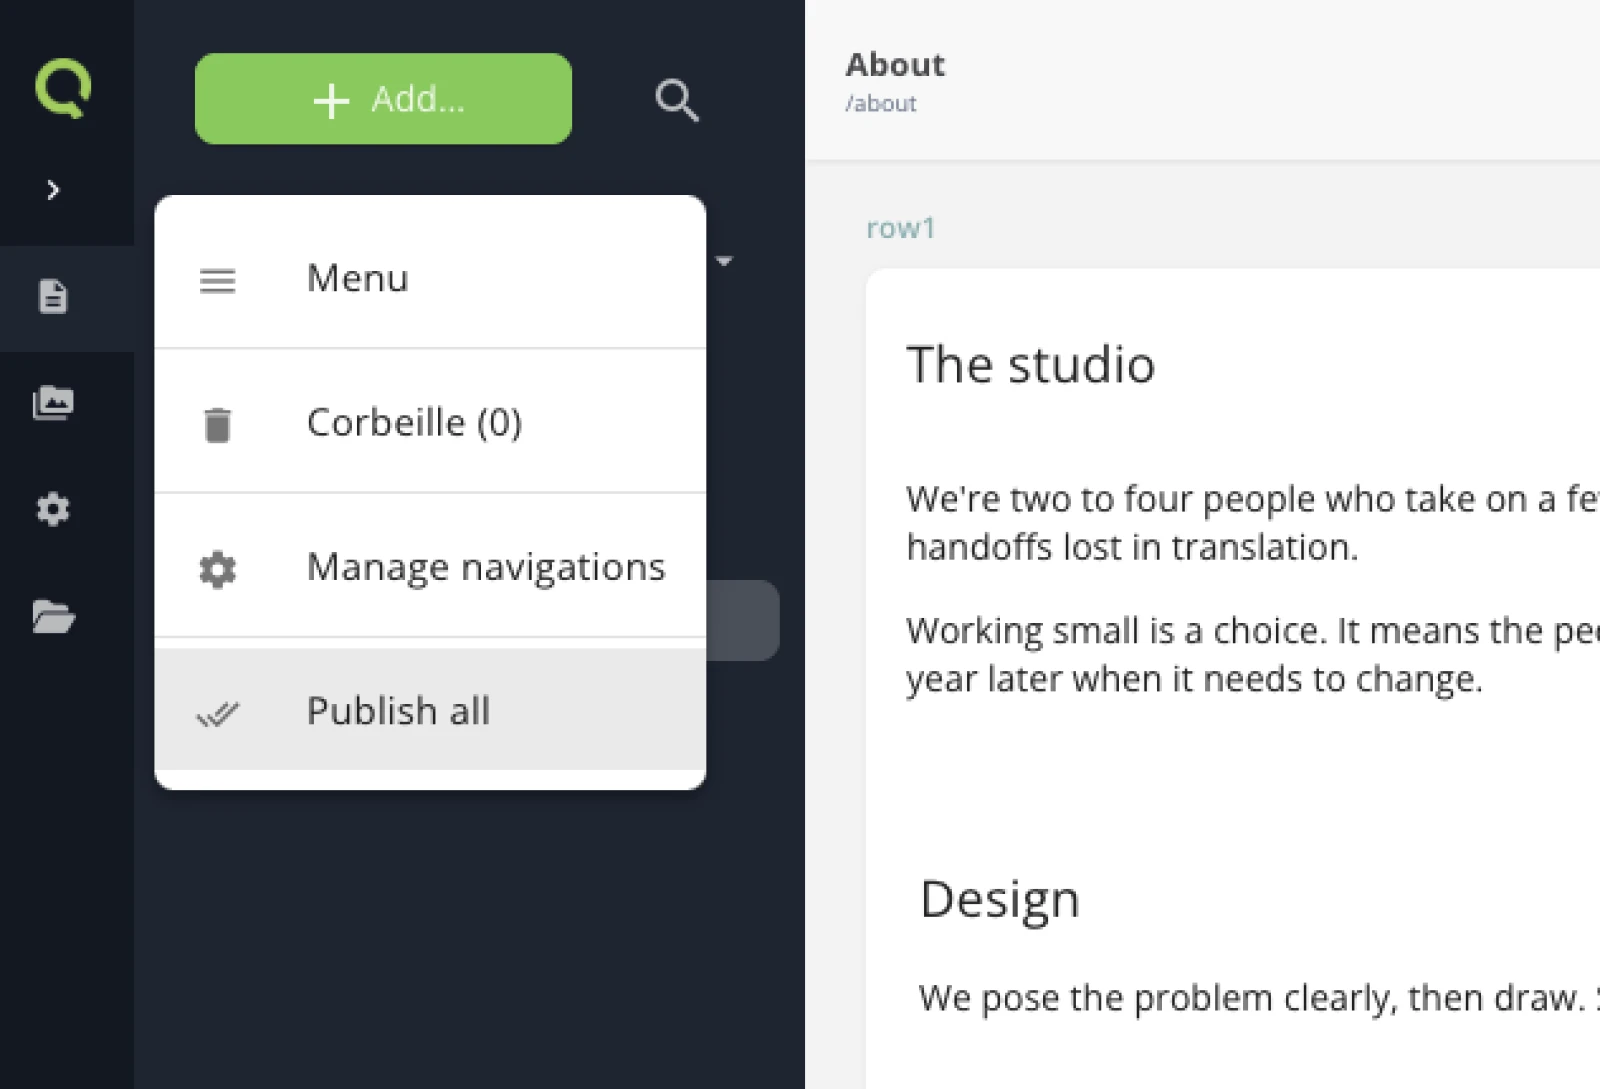
Task: Open the media gallery images icon
Action: tap(53, 403)
